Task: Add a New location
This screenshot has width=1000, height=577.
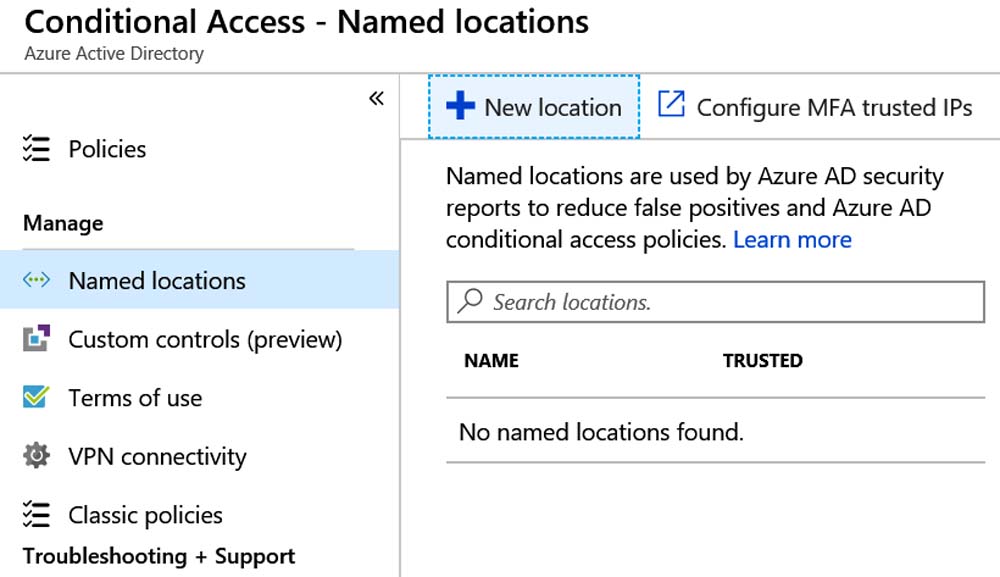Action: point(534,106)
